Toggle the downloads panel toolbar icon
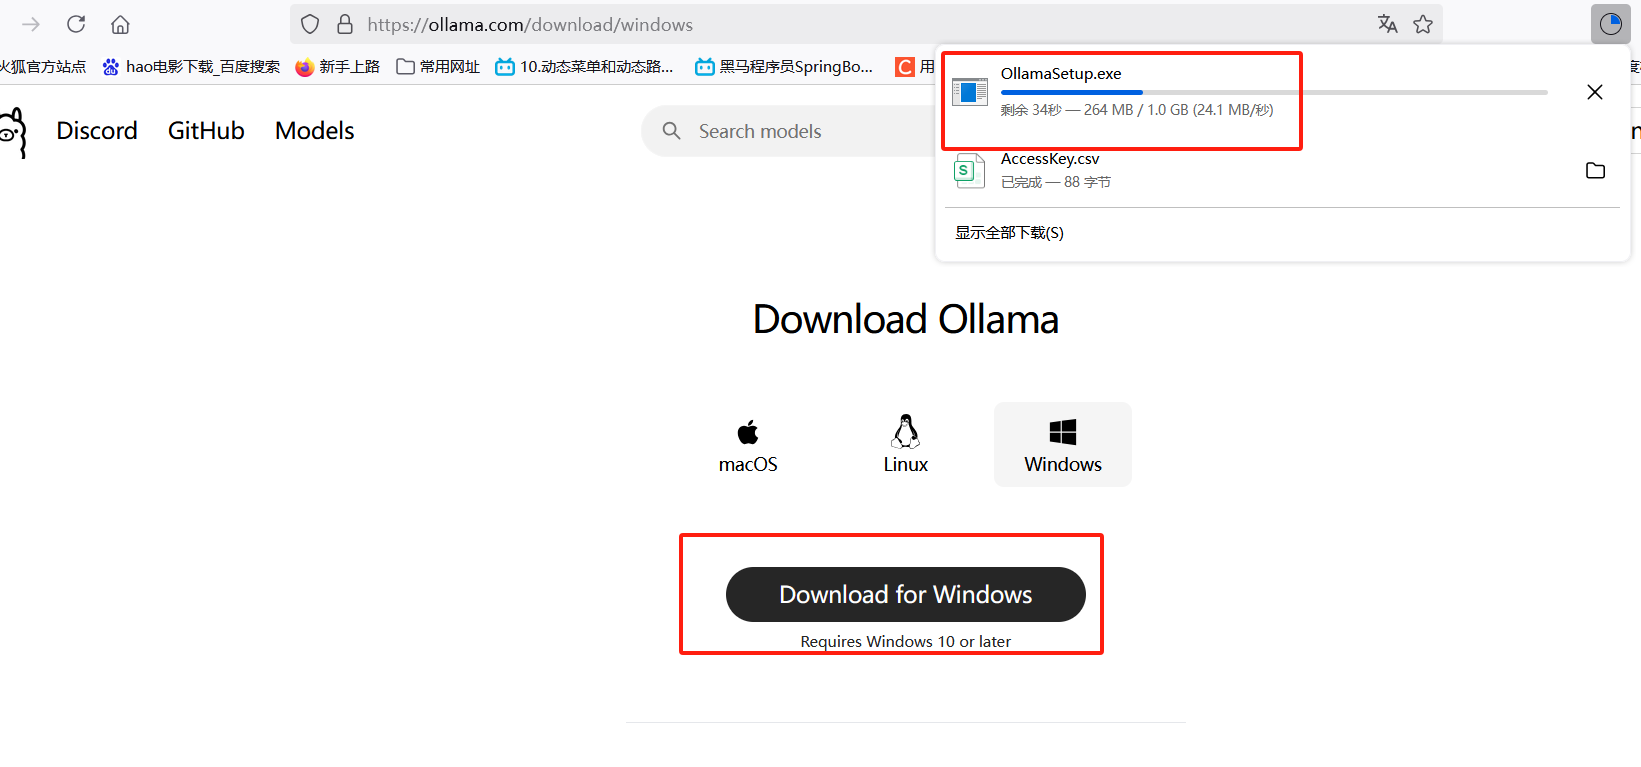Image resolution: width=1641 pixels, height=767 pixels. coord(1610,24)
